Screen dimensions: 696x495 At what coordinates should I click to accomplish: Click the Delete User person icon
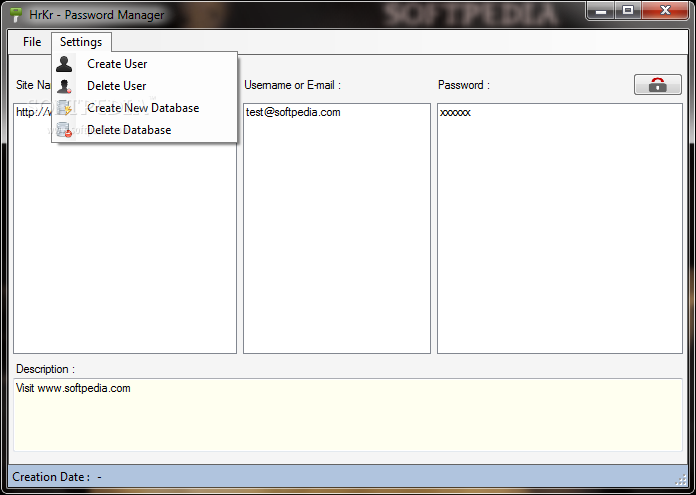[64, 86]
